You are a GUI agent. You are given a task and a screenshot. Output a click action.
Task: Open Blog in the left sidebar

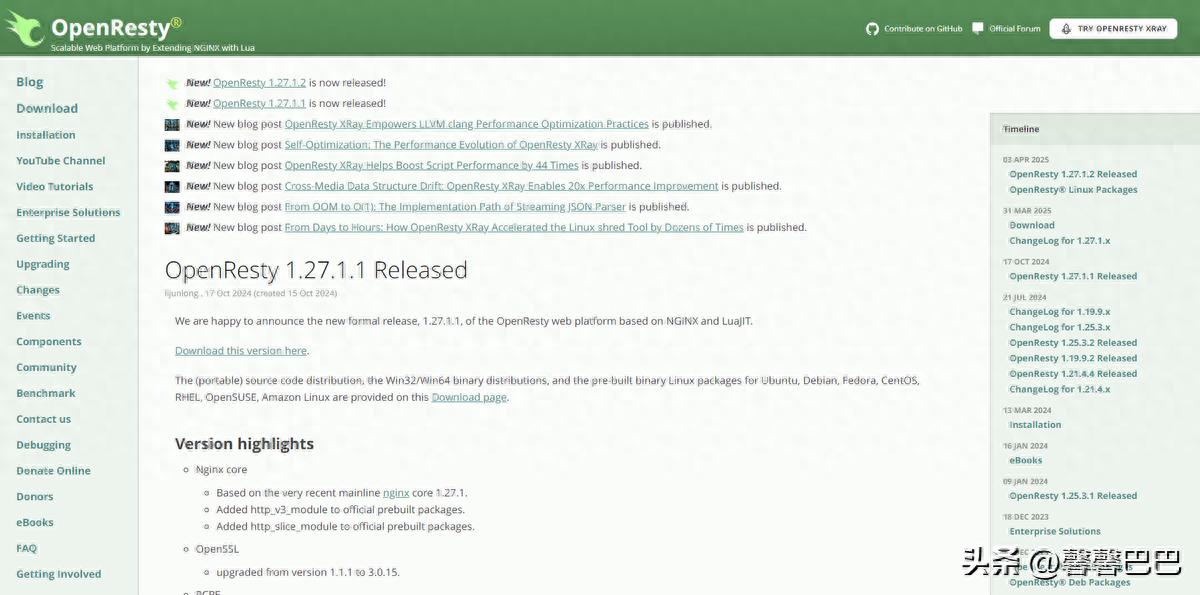pyautogui.click(x=30, y=82)
